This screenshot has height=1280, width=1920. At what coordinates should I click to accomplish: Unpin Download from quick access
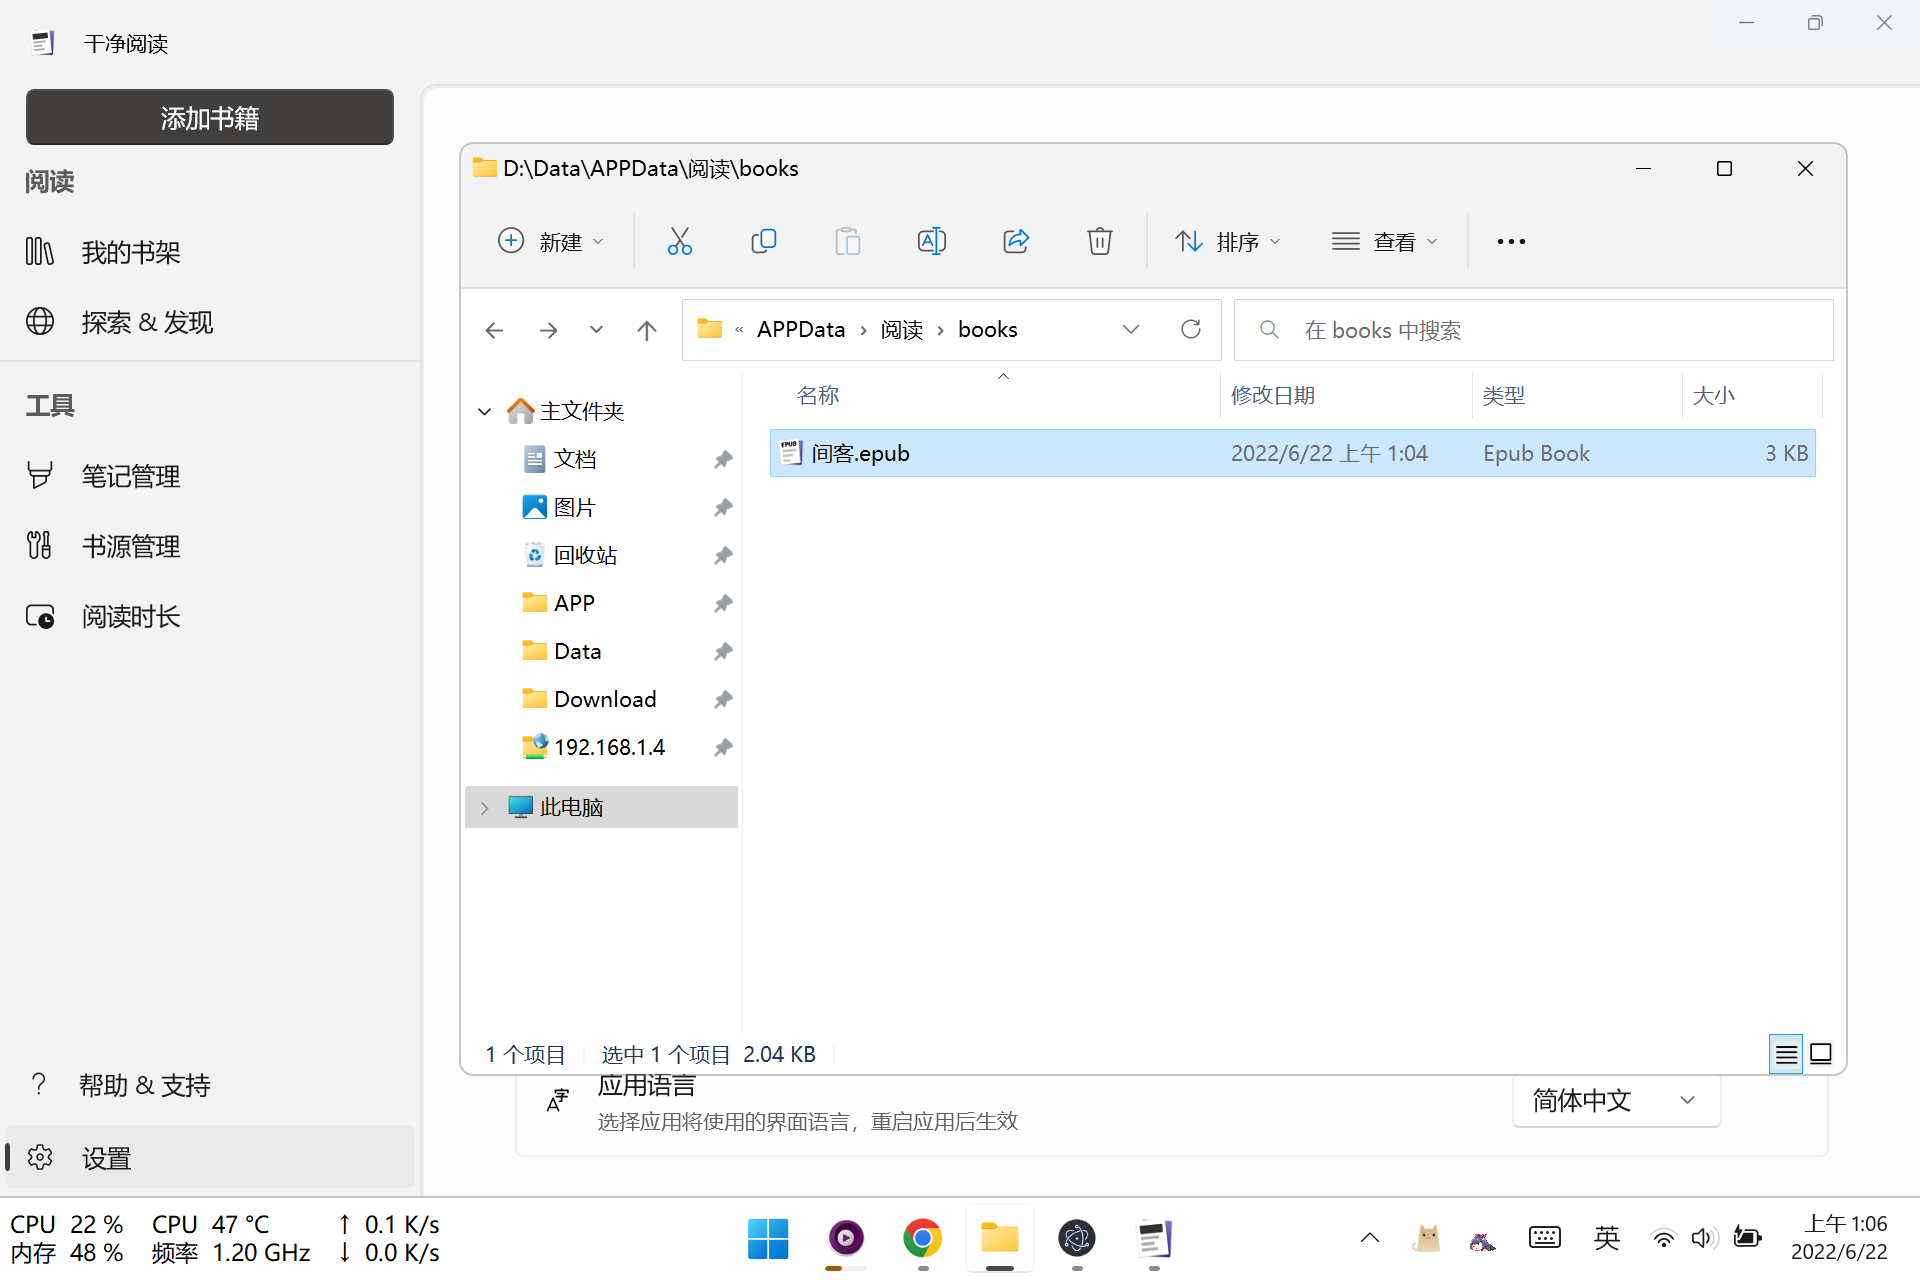click(723, 699)
